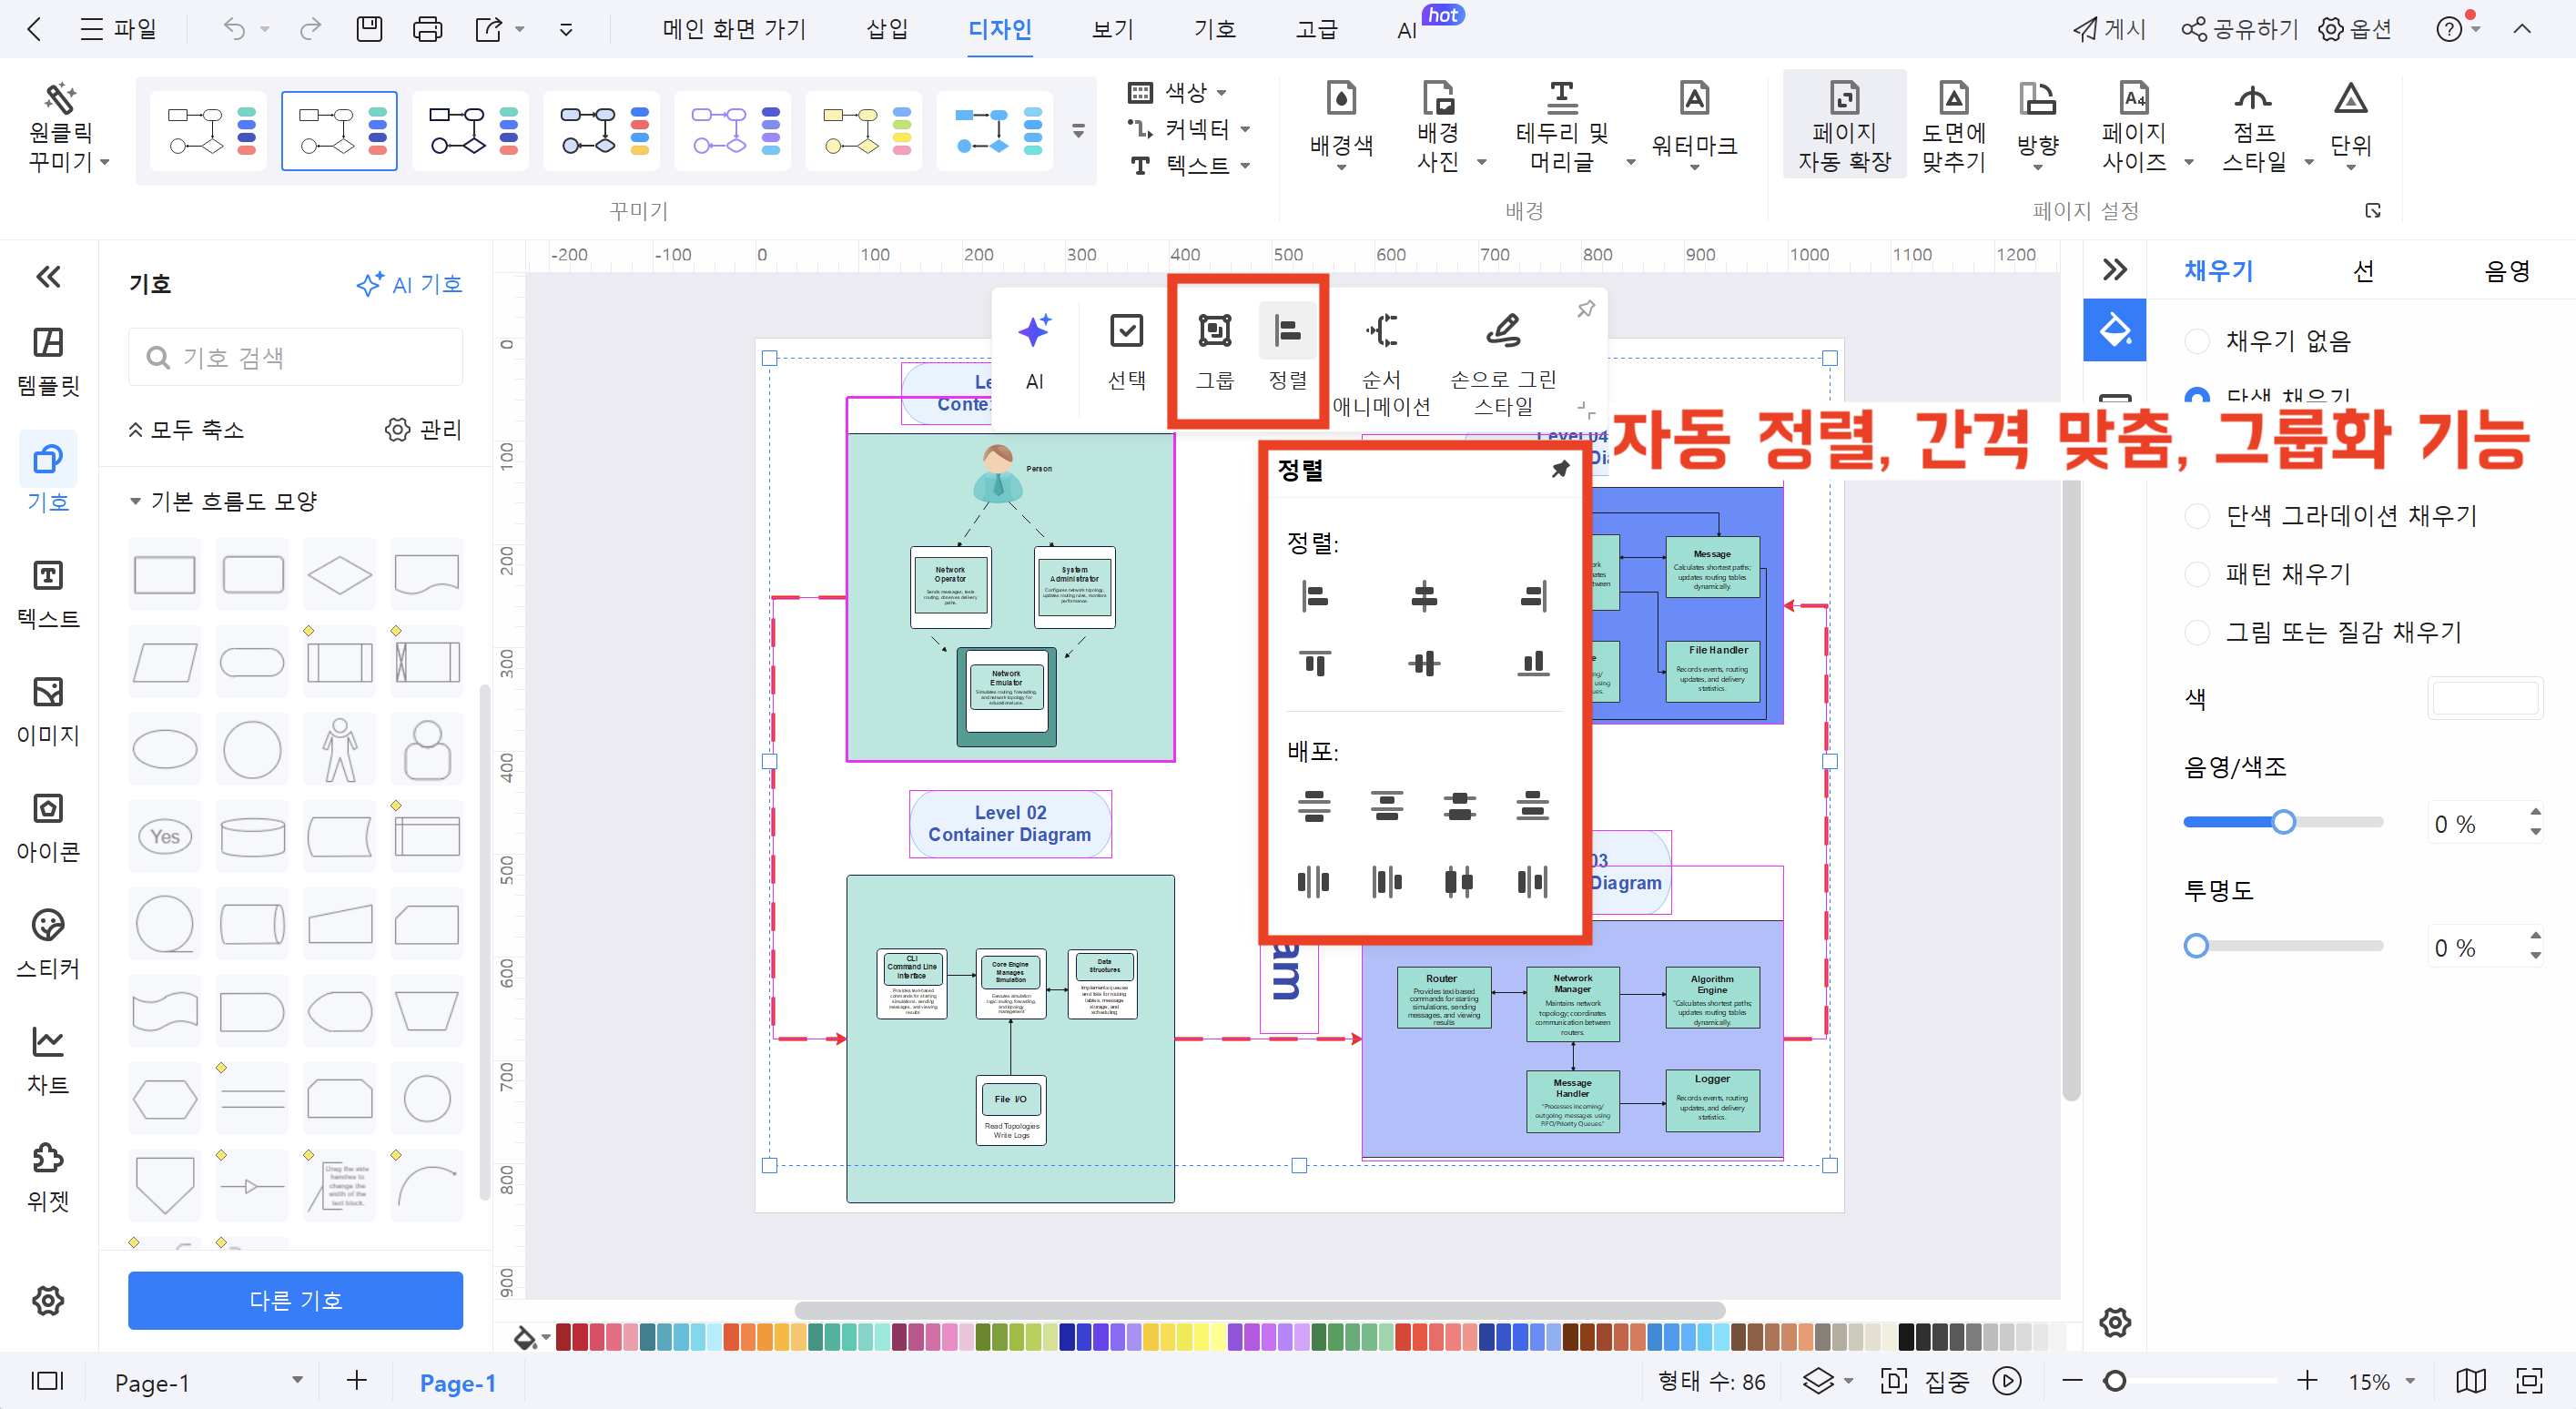Click the 다른 기호 button
Screen dimensions: 2576x1409
pos(295,1300)
